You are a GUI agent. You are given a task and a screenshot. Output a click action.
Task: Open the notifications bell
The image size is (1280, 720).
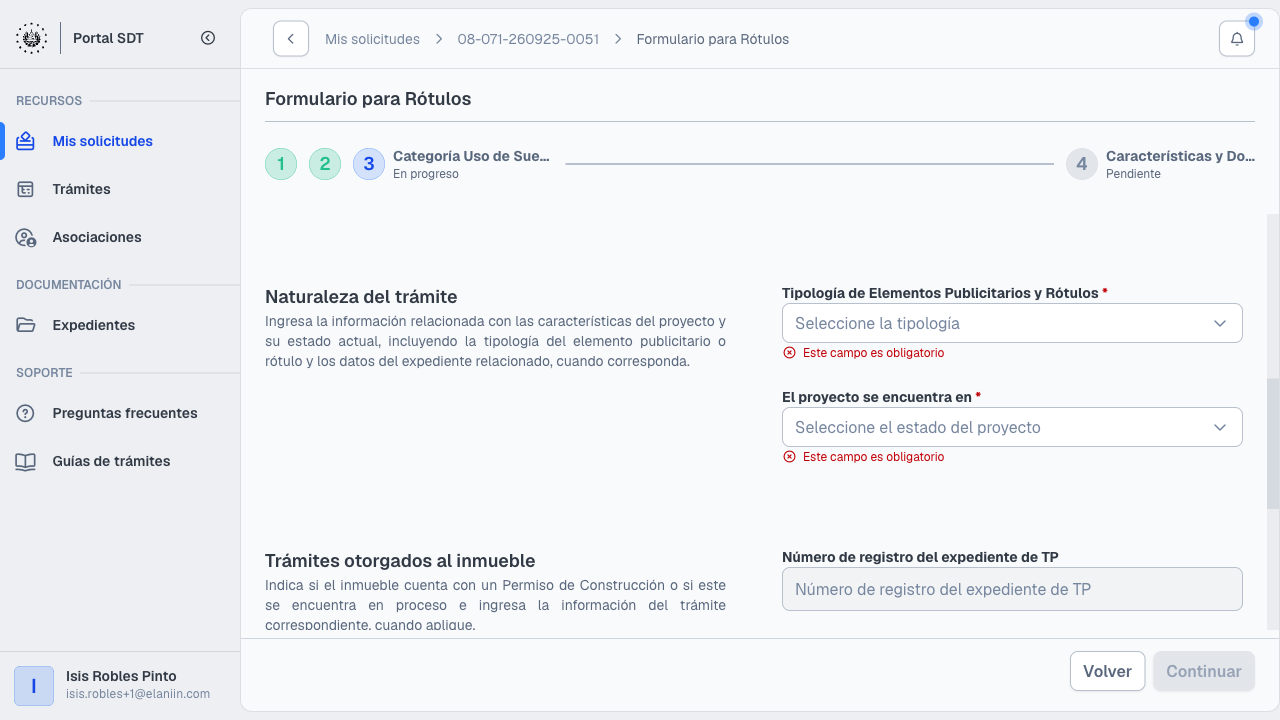(1237, 39)
